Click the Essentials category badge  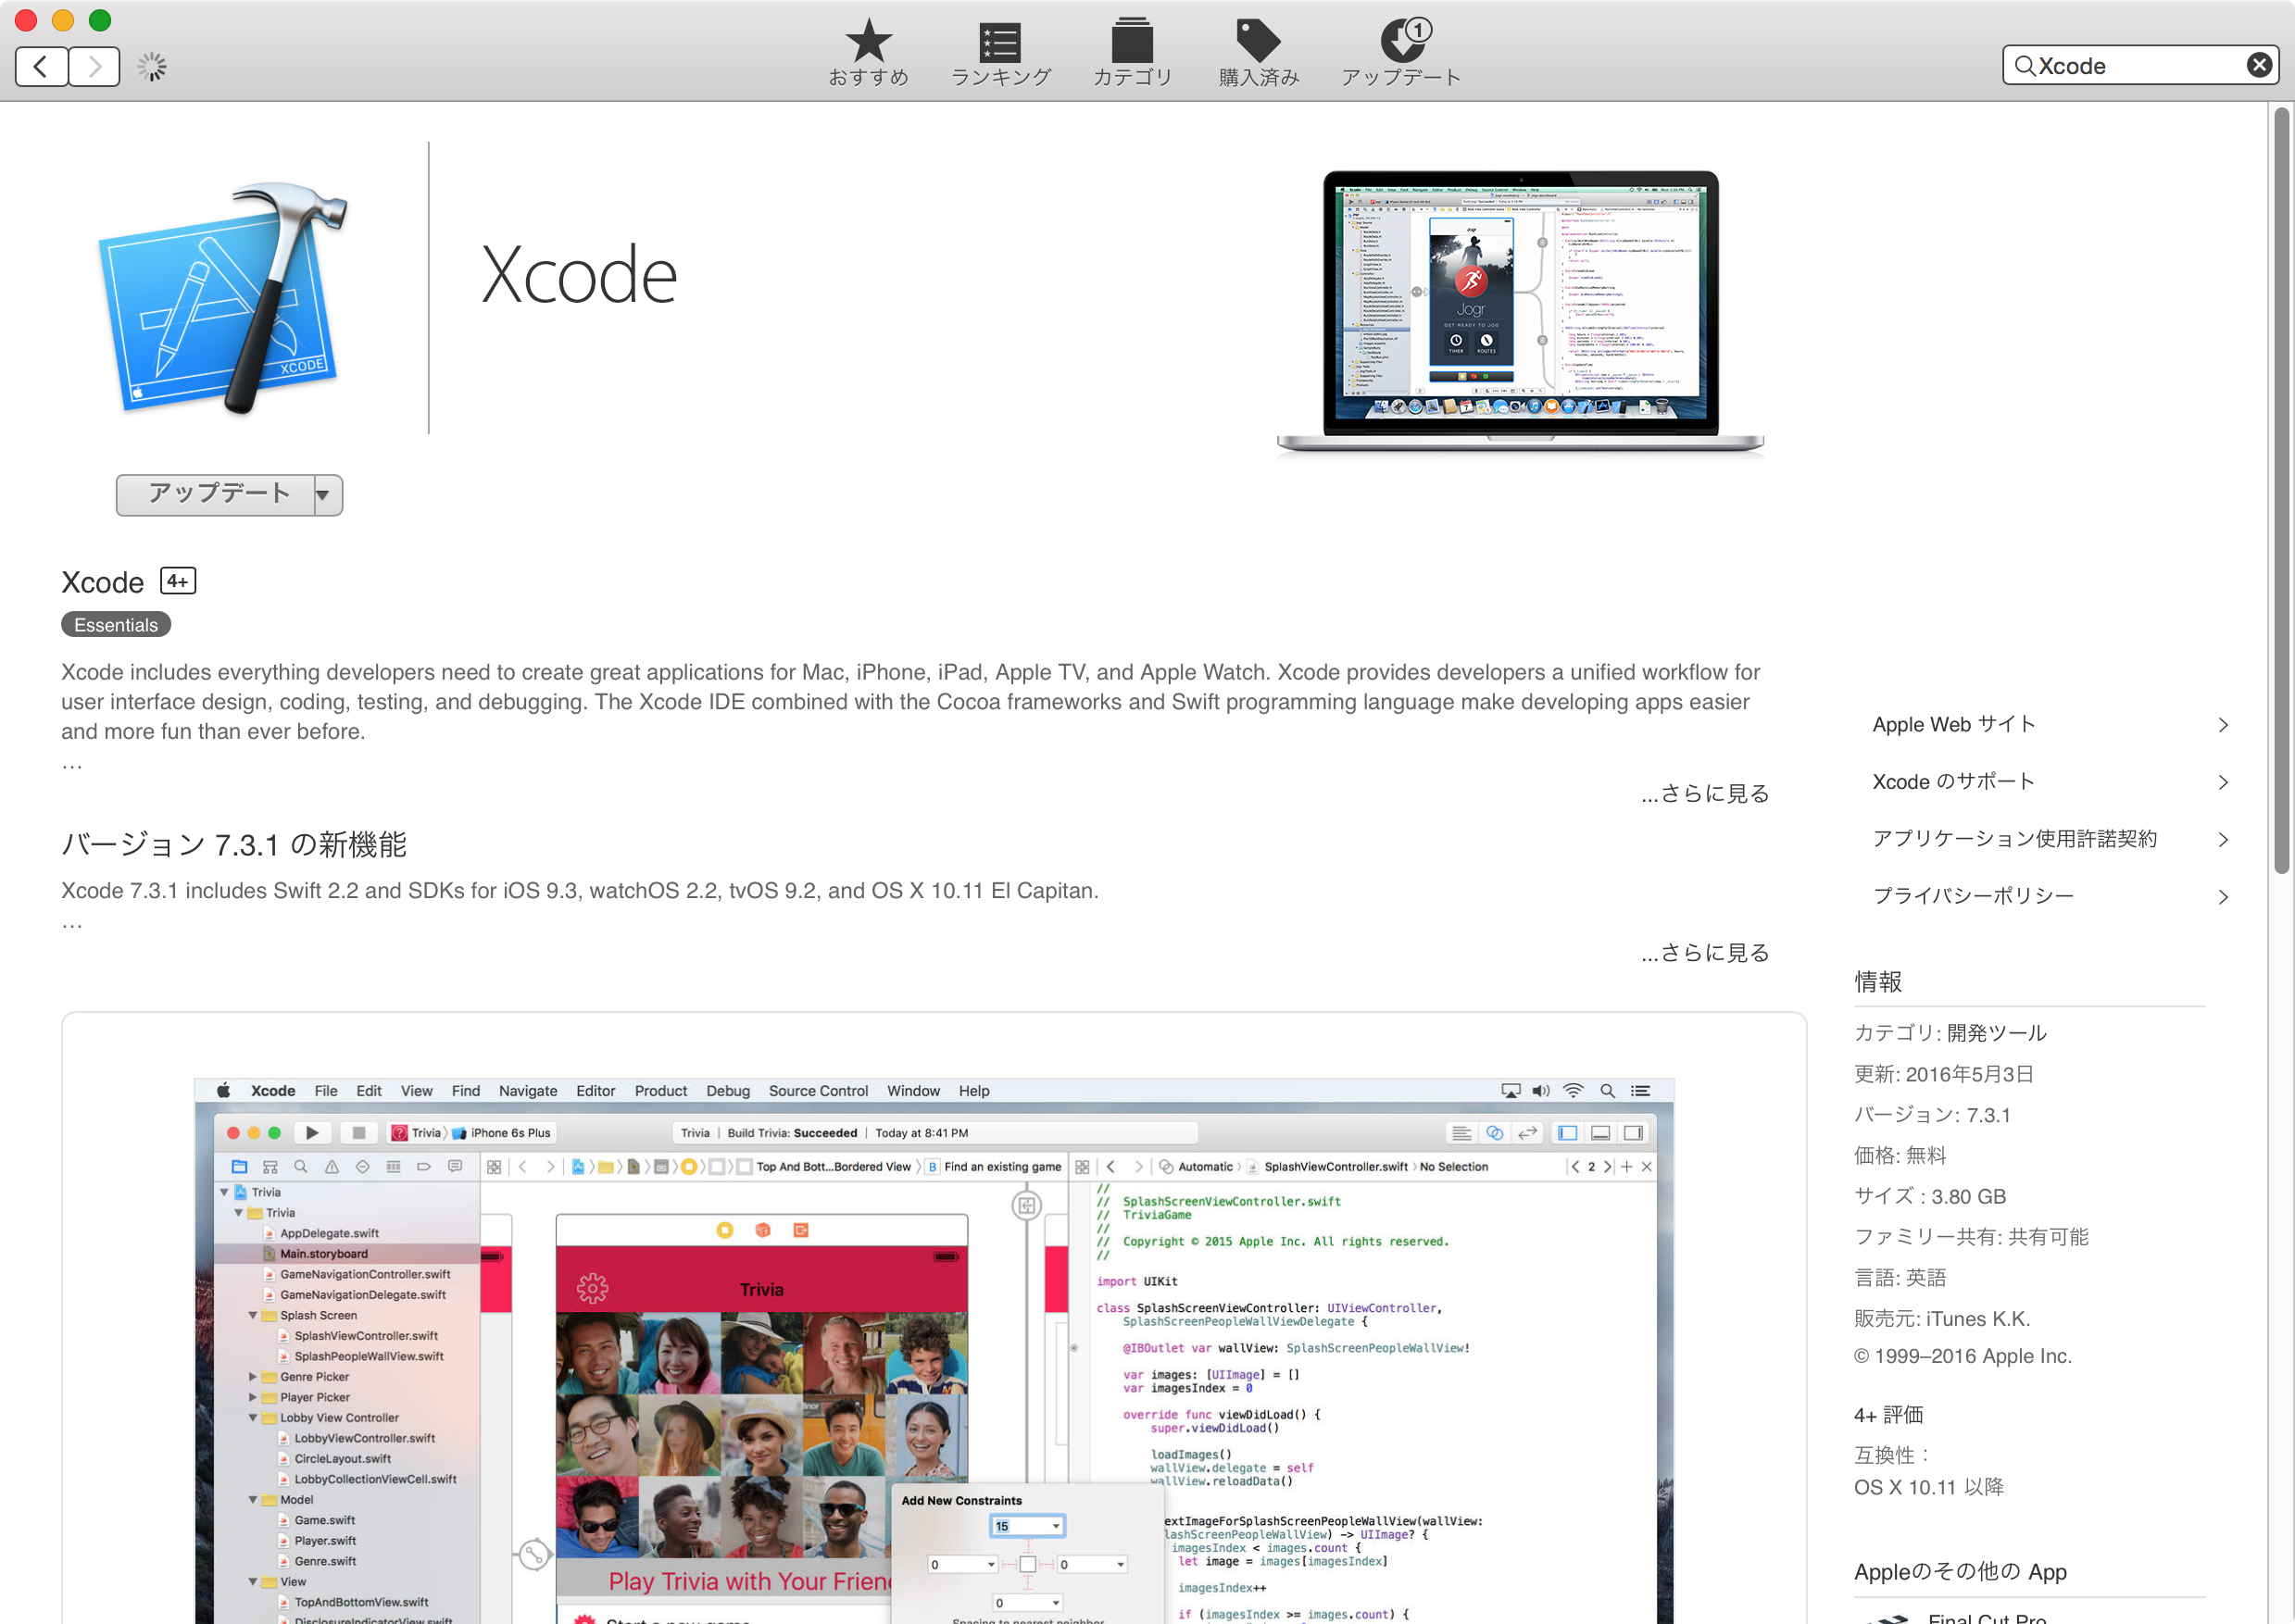[x=116, y=624]
